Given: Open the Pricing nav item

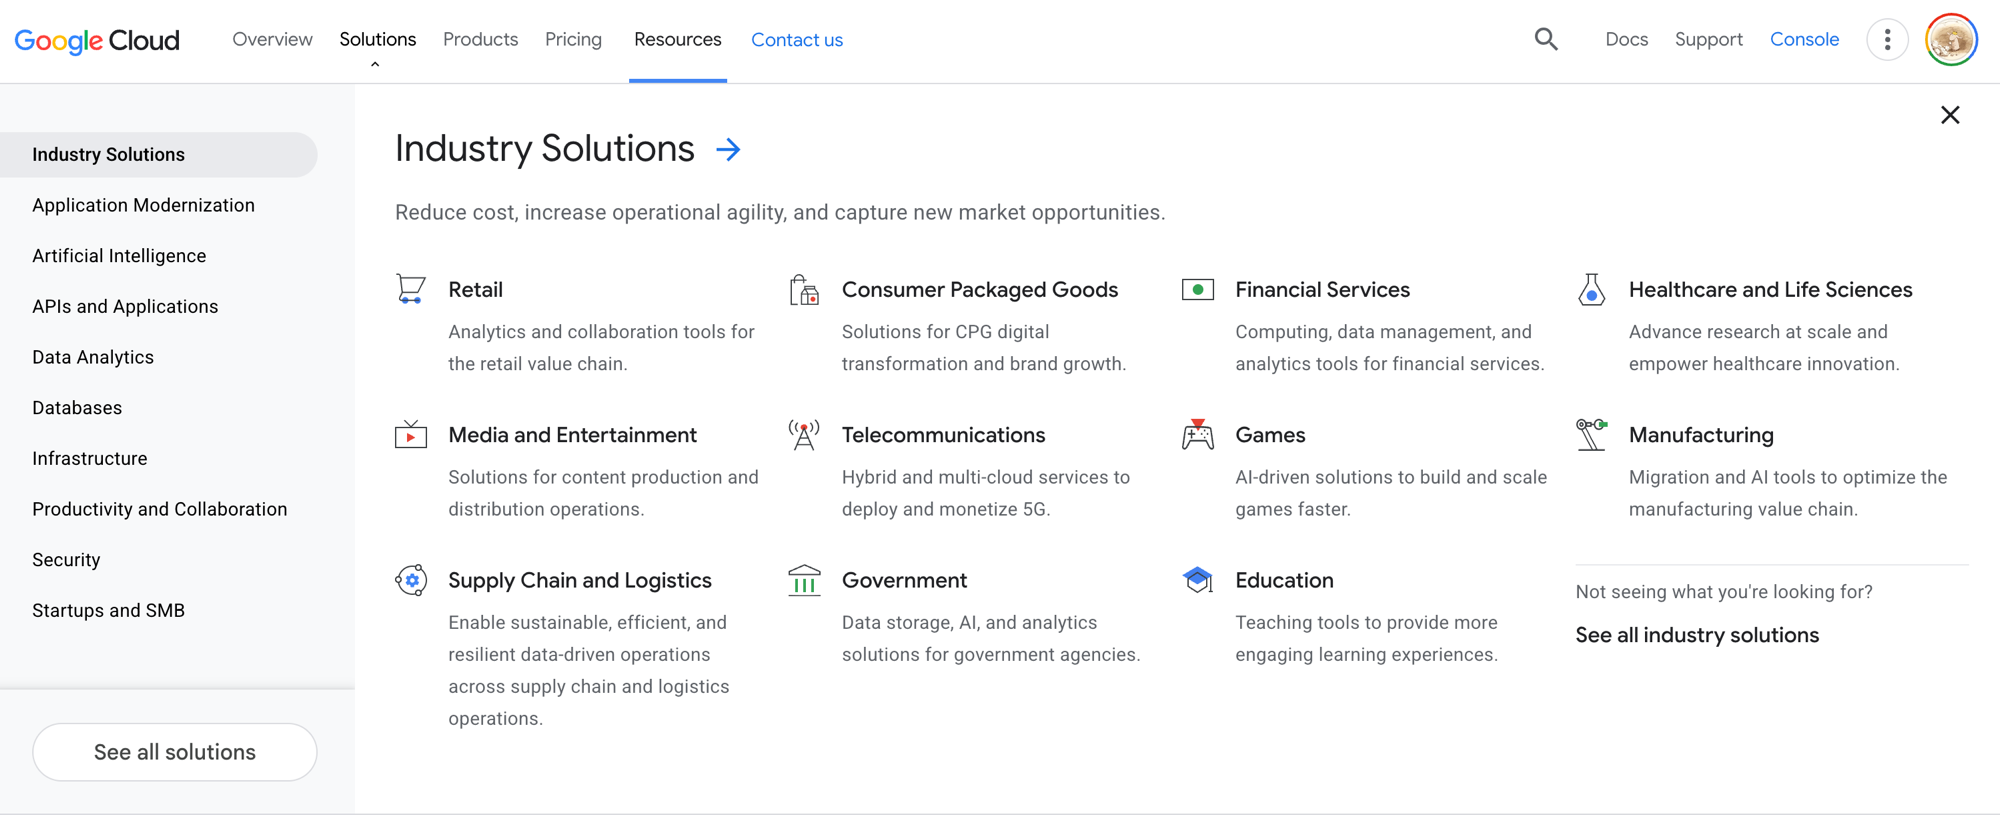Looking at the screenshot, I should click(x=573, y=39).
